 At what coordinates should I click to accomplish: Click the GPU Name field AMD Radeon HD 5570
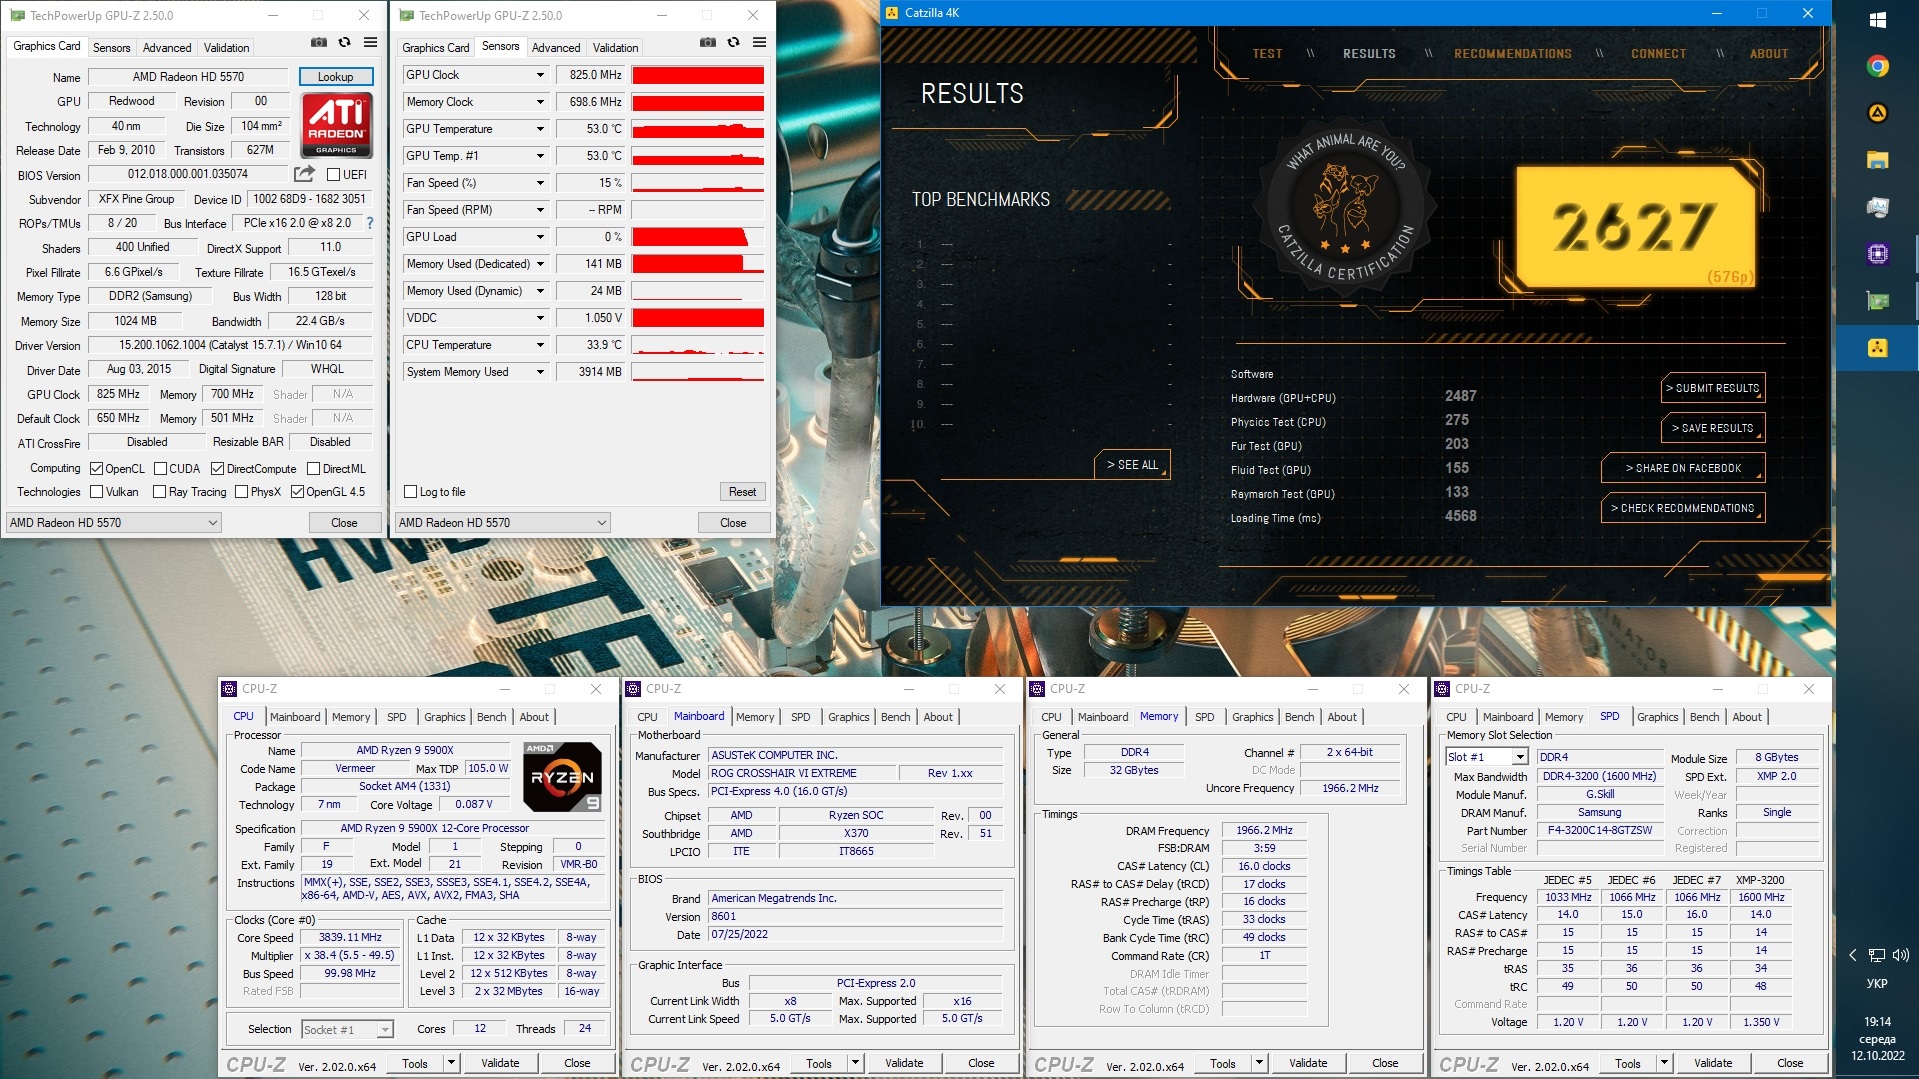[188, 77]
